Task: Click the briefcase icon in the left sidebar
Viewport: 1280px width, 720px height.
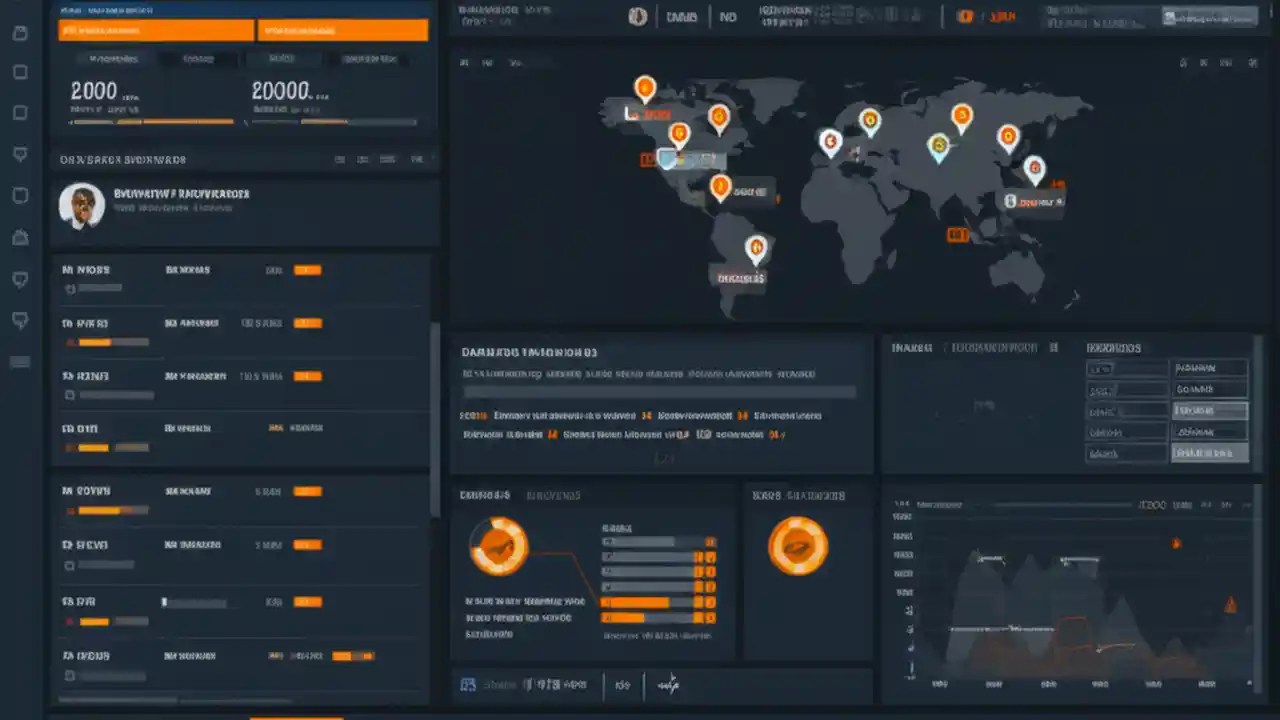Action: pyautogui.click(x=20, y=237)
